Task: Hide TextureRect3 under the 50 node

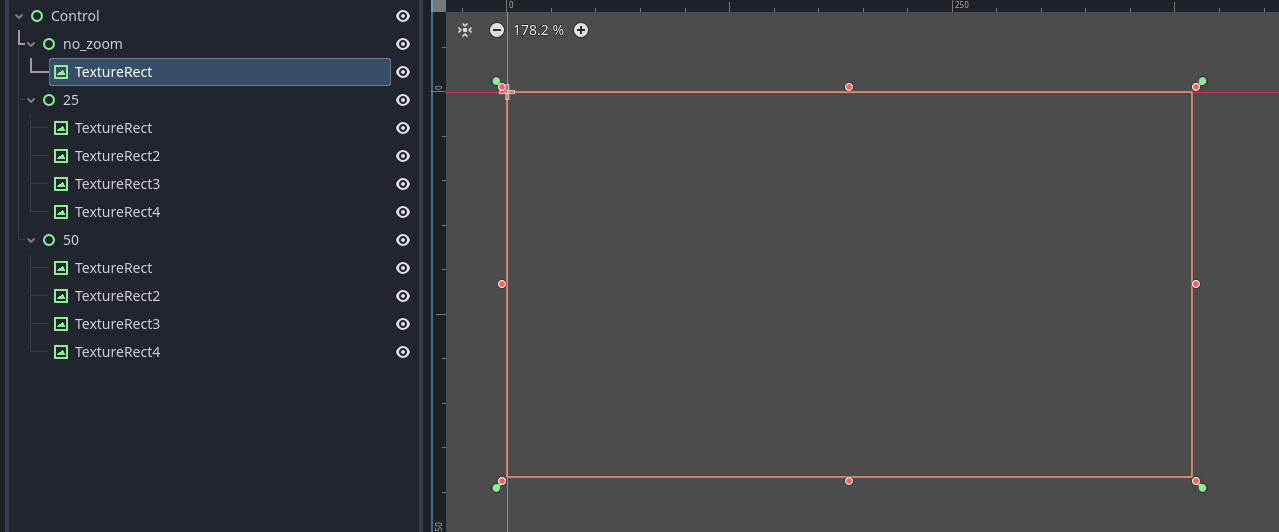Action: (403, 324)
